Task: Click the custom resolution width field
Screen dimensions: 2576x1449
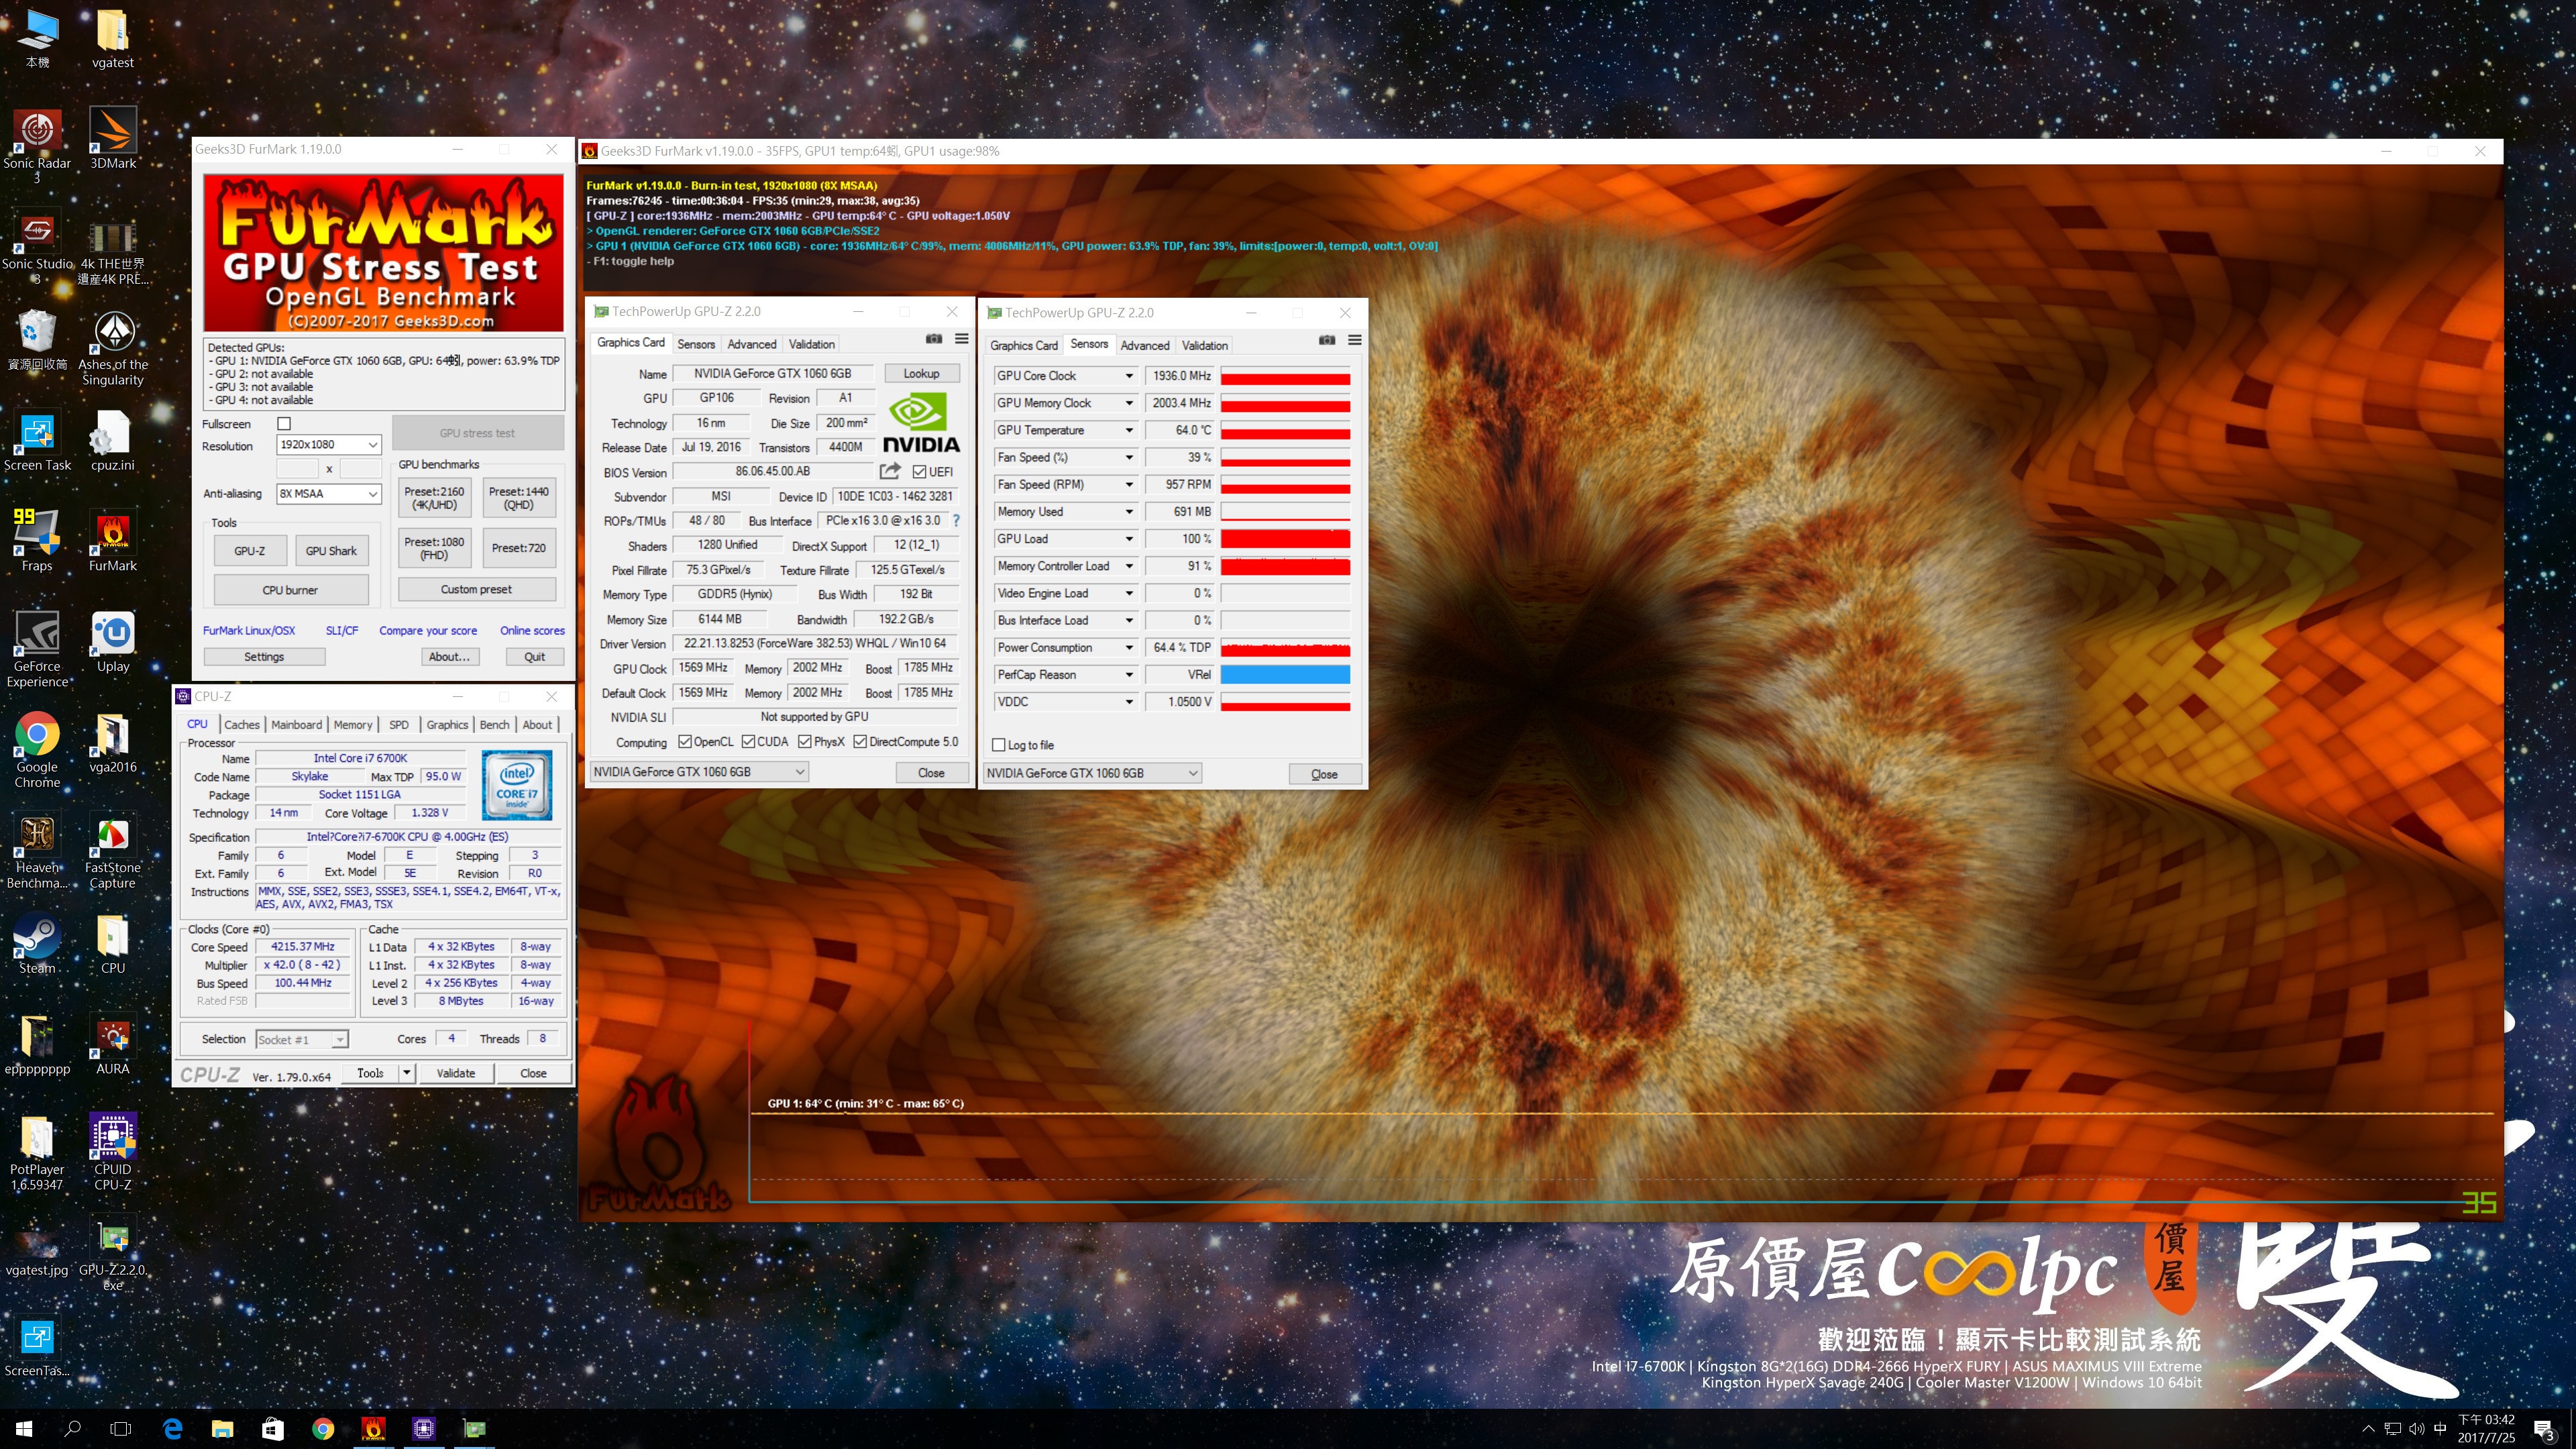Action: pos(297,469)
